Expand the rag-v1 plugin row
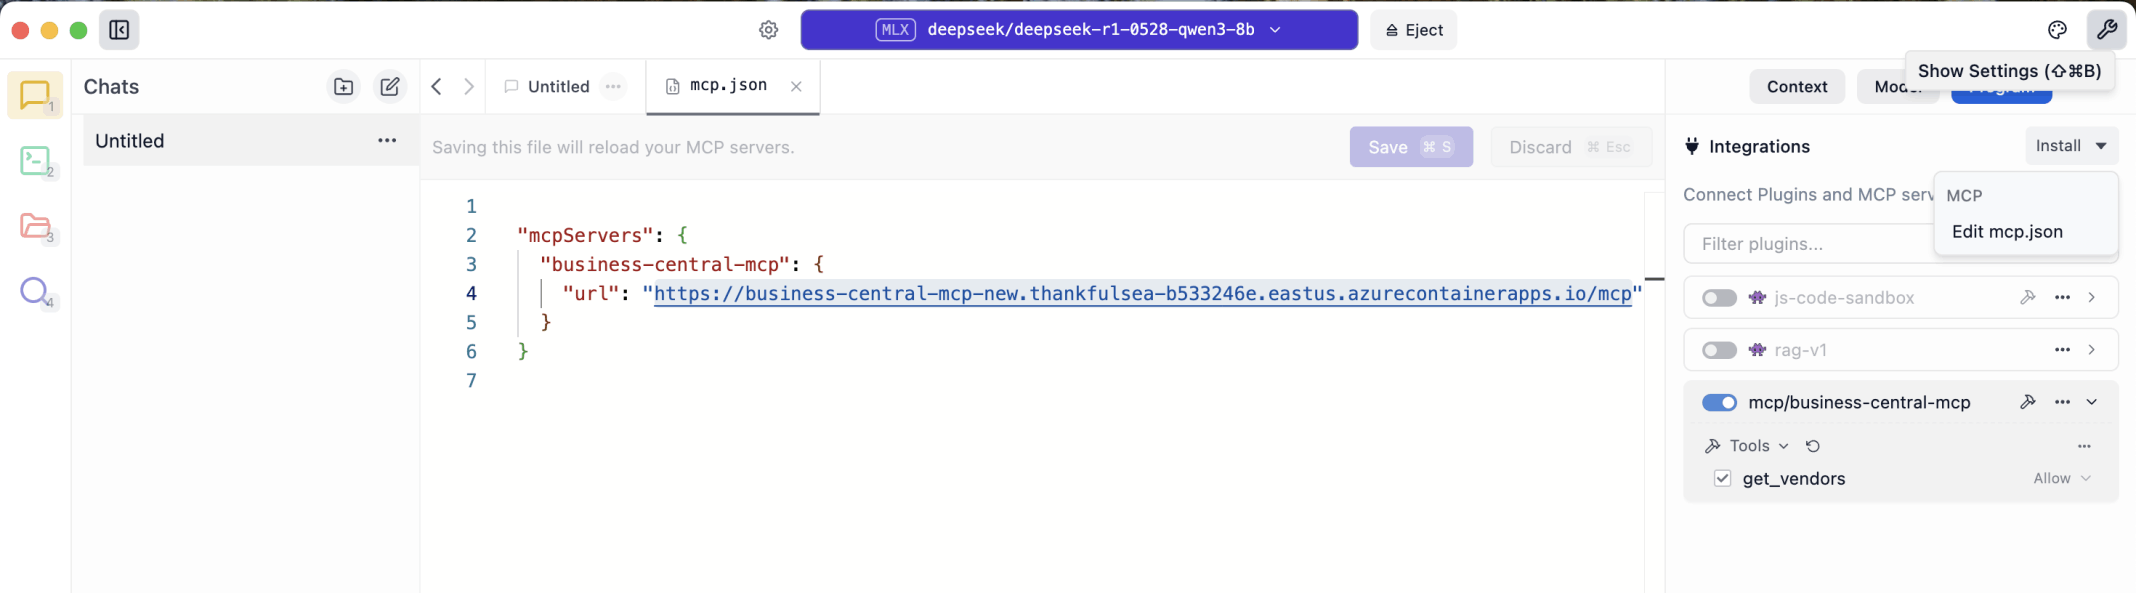 (x=2092, y=350)
